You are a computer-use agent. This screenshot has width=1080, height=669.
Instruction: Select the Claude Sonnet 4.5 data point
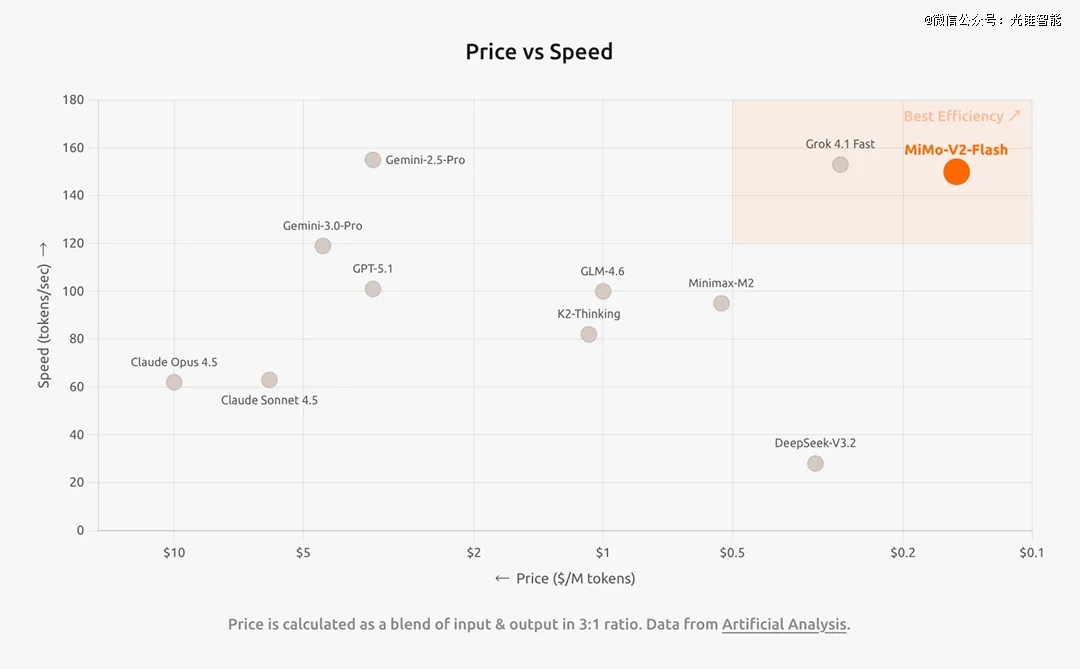pyautogui.click(x=269, y=380)
